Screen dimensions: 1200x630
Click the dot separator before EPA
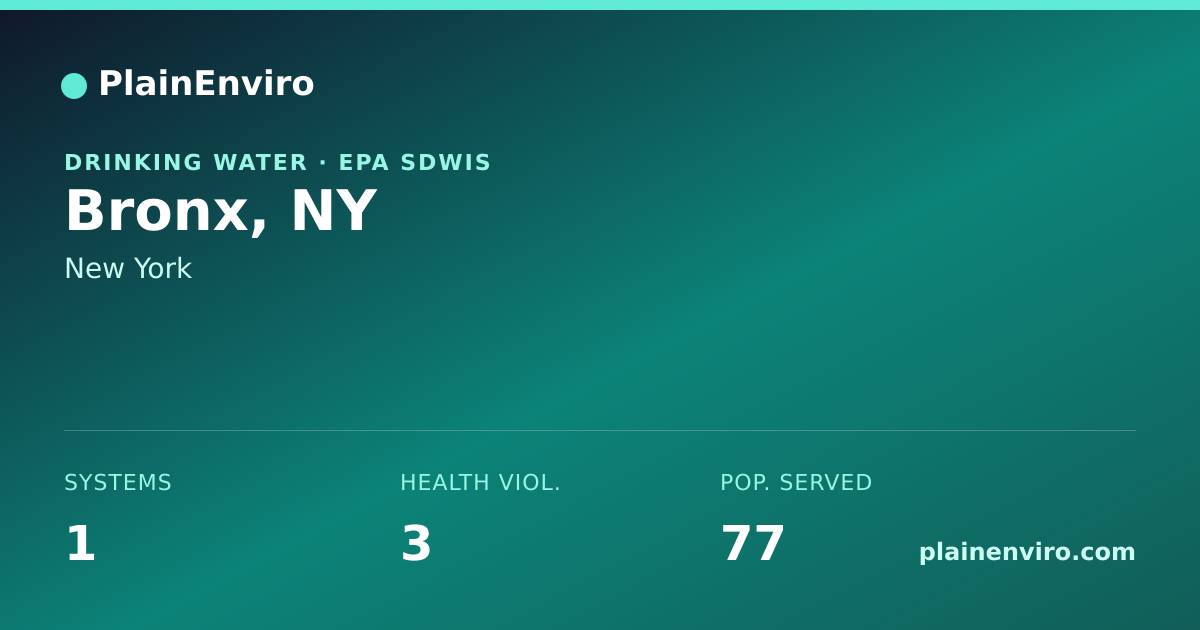pos(323,163)
